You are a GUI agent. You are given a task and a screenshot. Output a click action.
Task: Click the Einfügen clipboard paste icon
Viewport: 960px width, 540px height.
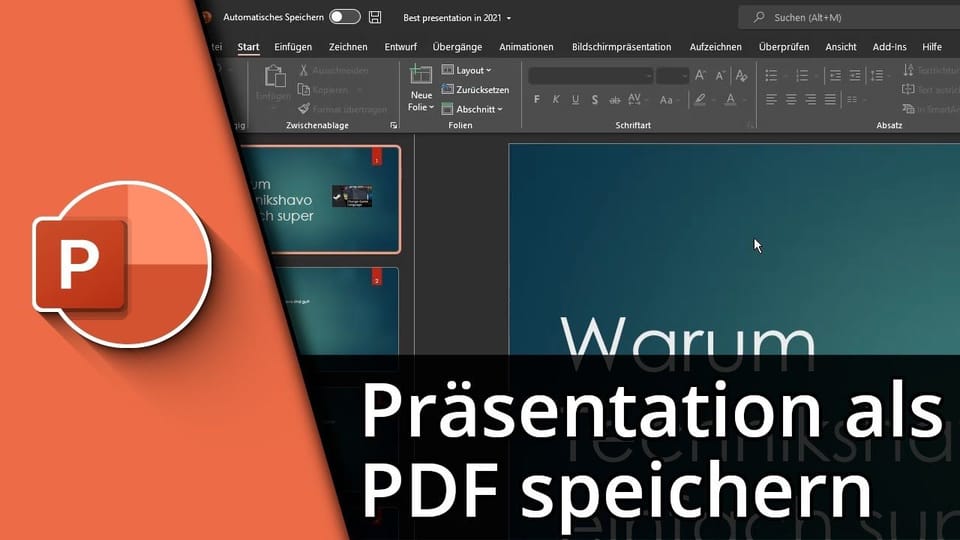[x=274, y=77]
